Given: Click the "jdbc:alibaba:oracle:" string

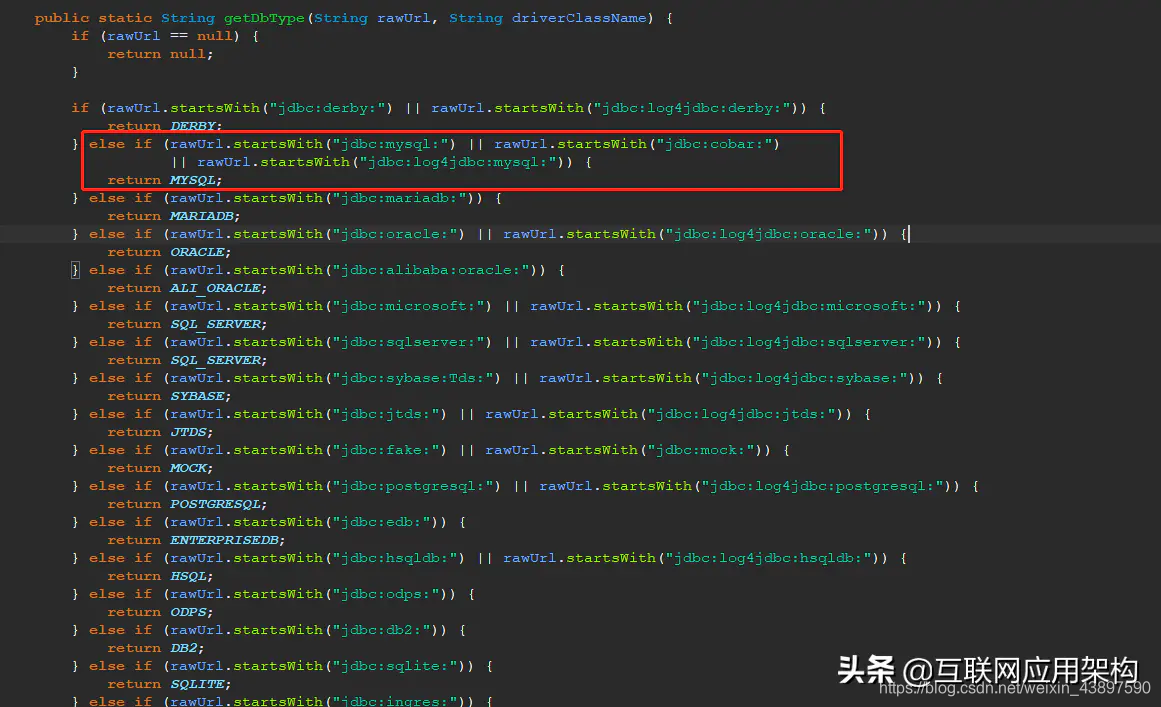Looking at the screenshot, I should coord(432,270).
